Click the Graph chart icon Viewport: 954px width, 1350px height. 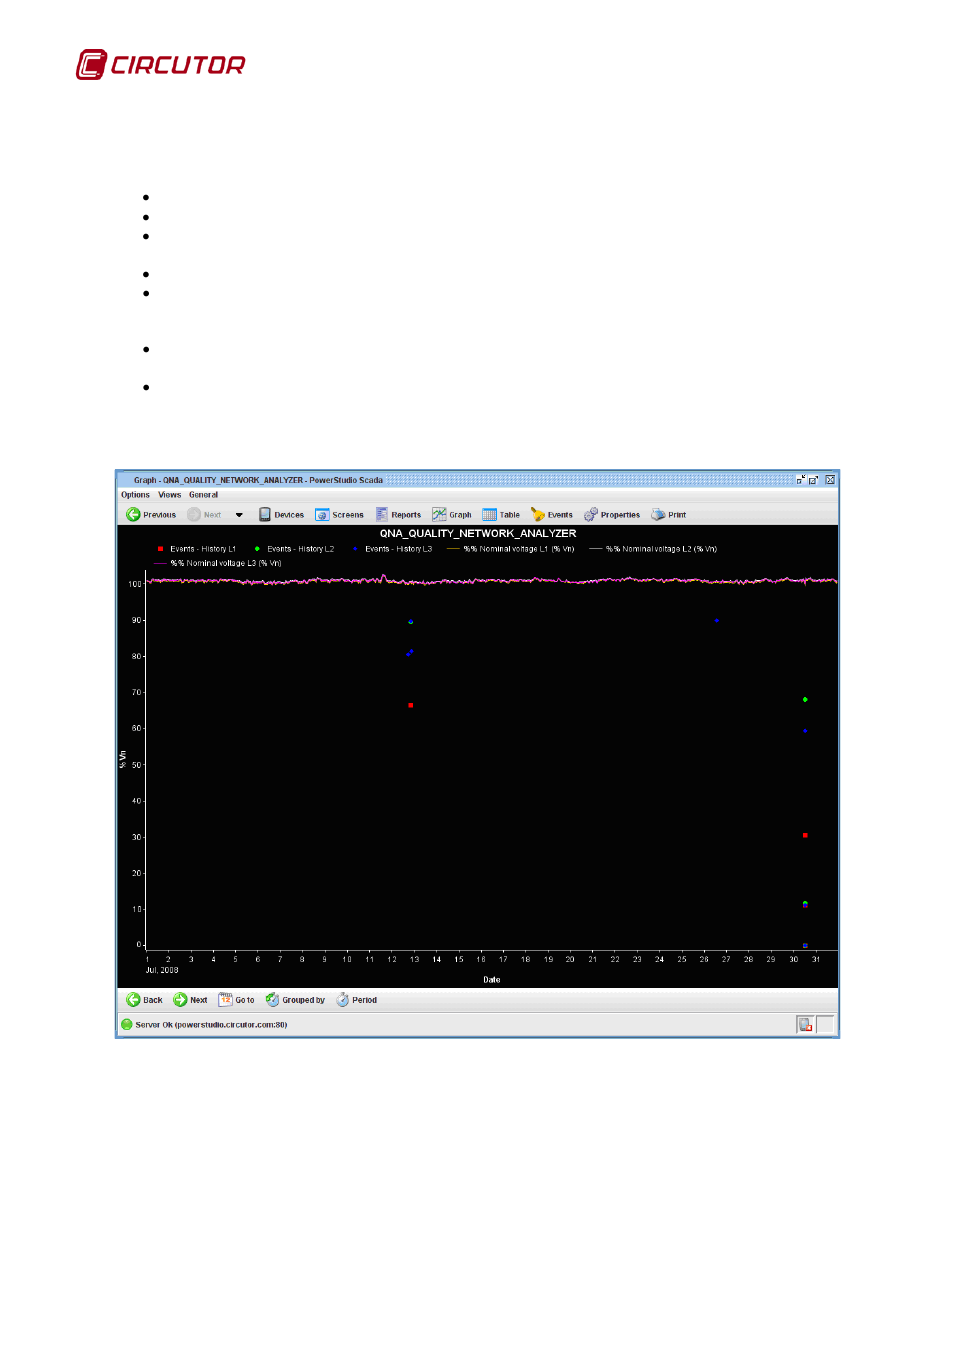coord(439,514)
